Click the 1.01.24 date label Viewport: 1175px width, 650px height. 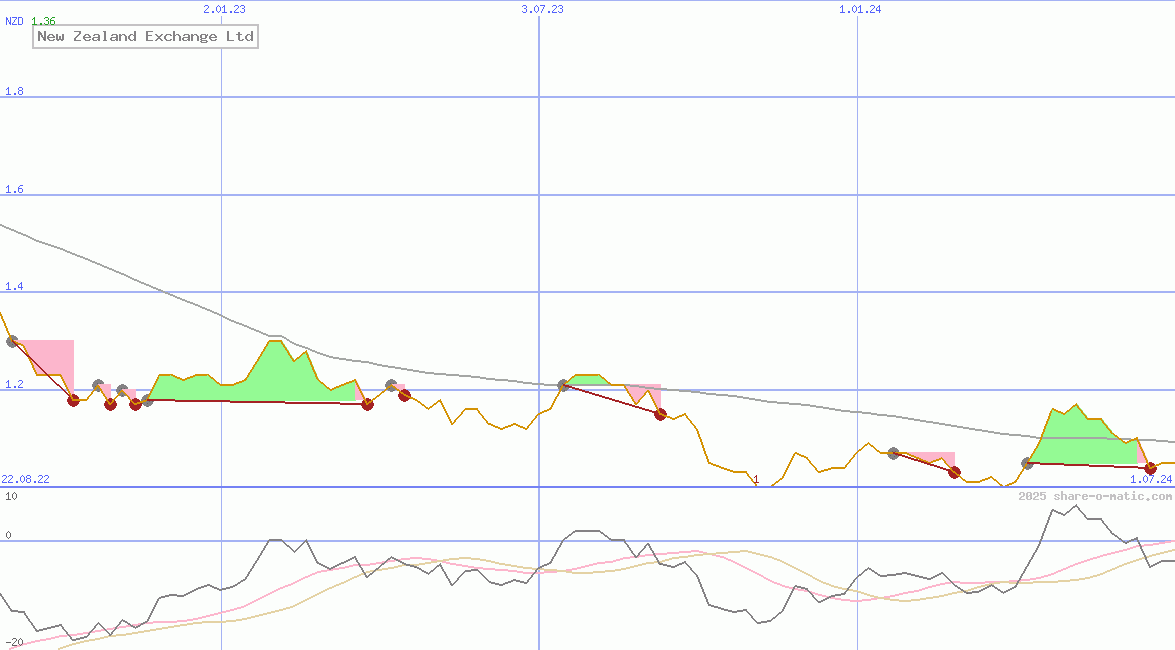pos(860,9)
